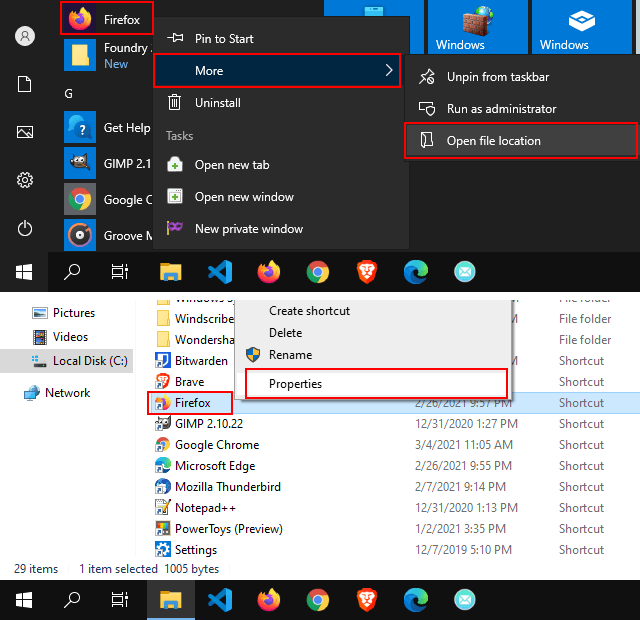Jump to letter G section header
The width and height of the screenshot is (640, 620).
coord(69,94)
